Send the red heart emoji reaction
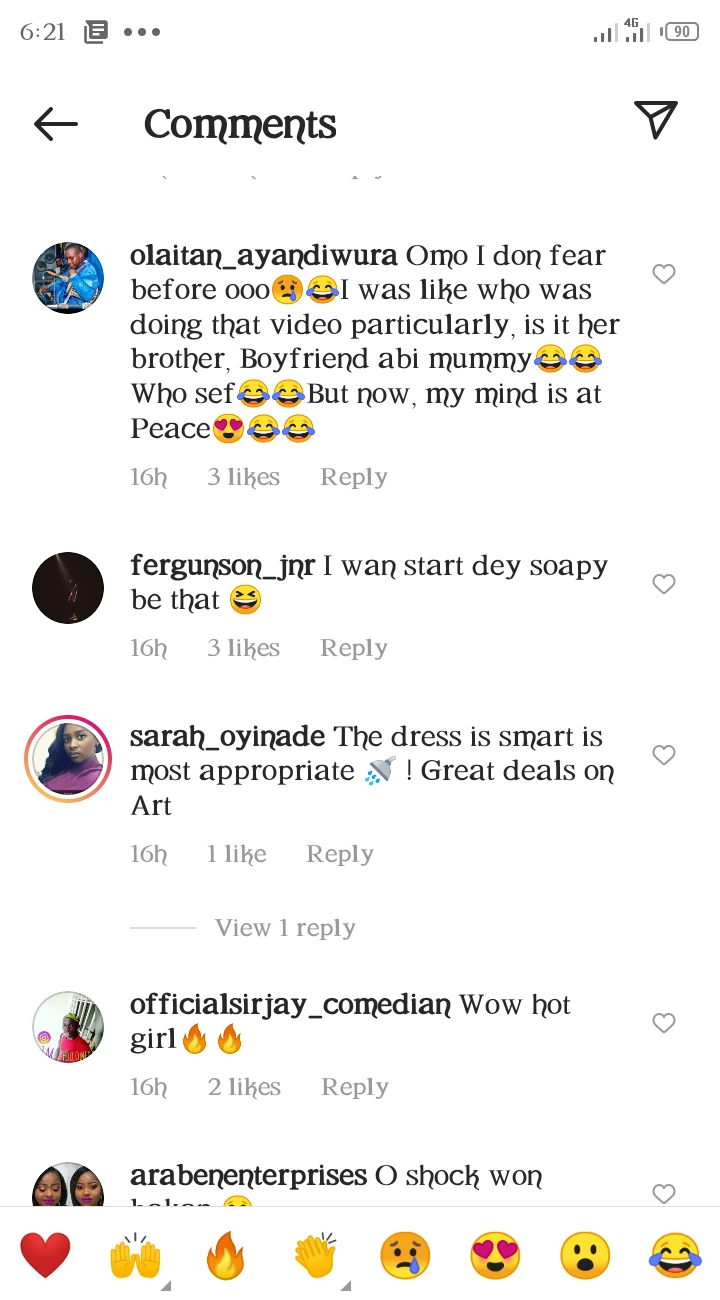720x1300 pixels. coord(45,1256)
